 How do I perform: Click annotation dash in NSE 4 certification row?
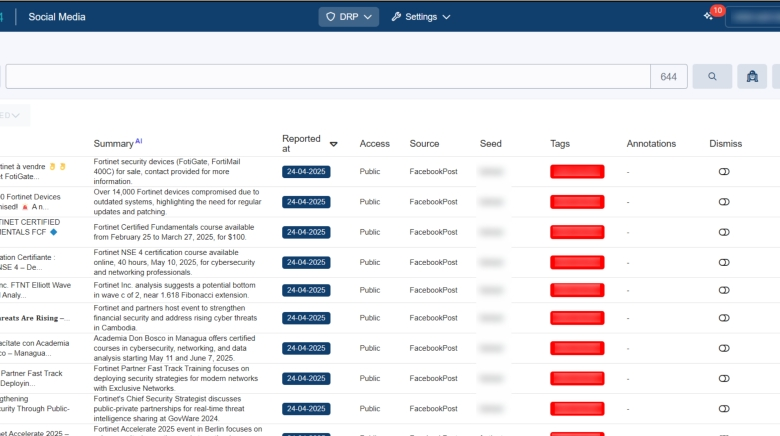point(628,263)
